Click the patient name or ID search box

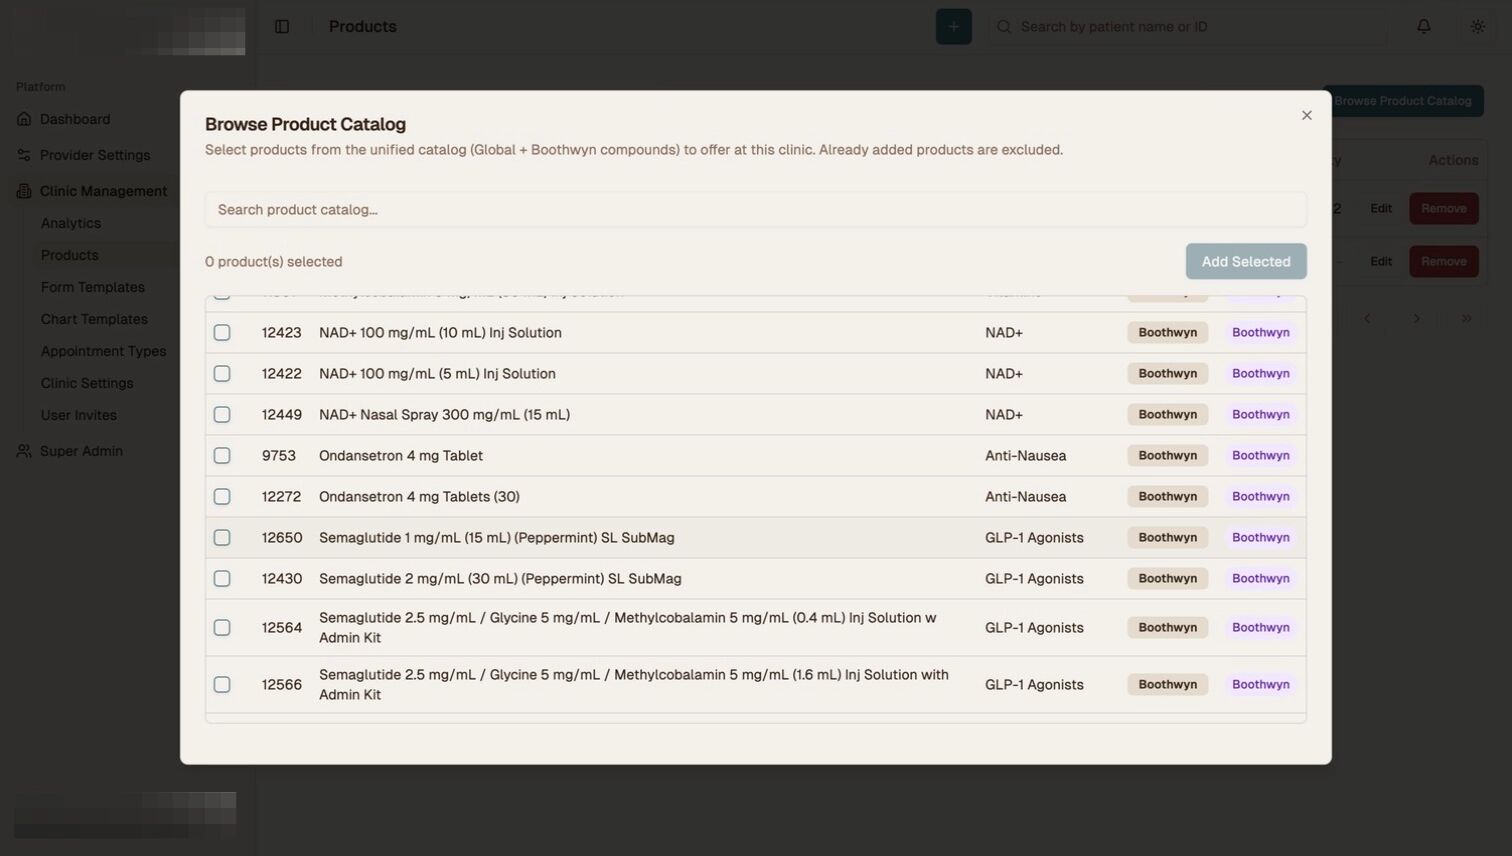pos(1188,27)
